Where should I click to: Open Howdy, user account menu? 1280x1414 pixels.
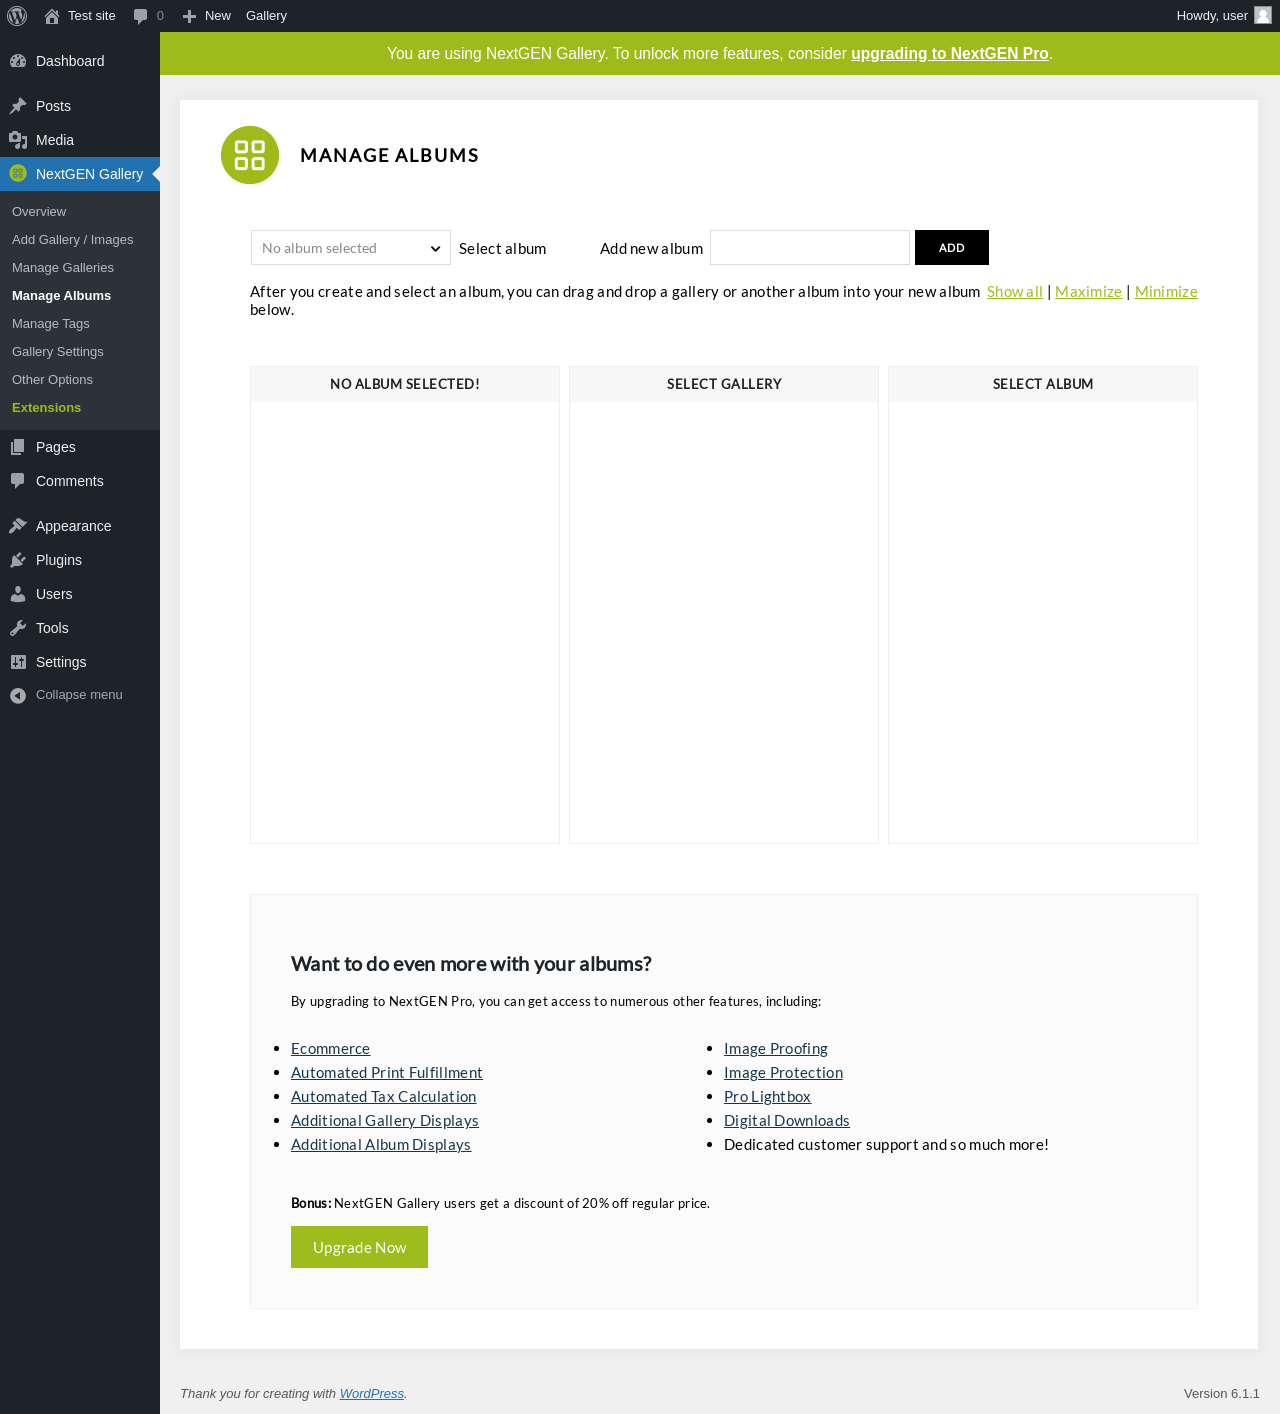pyautogui.click(x=1224, y=16)
